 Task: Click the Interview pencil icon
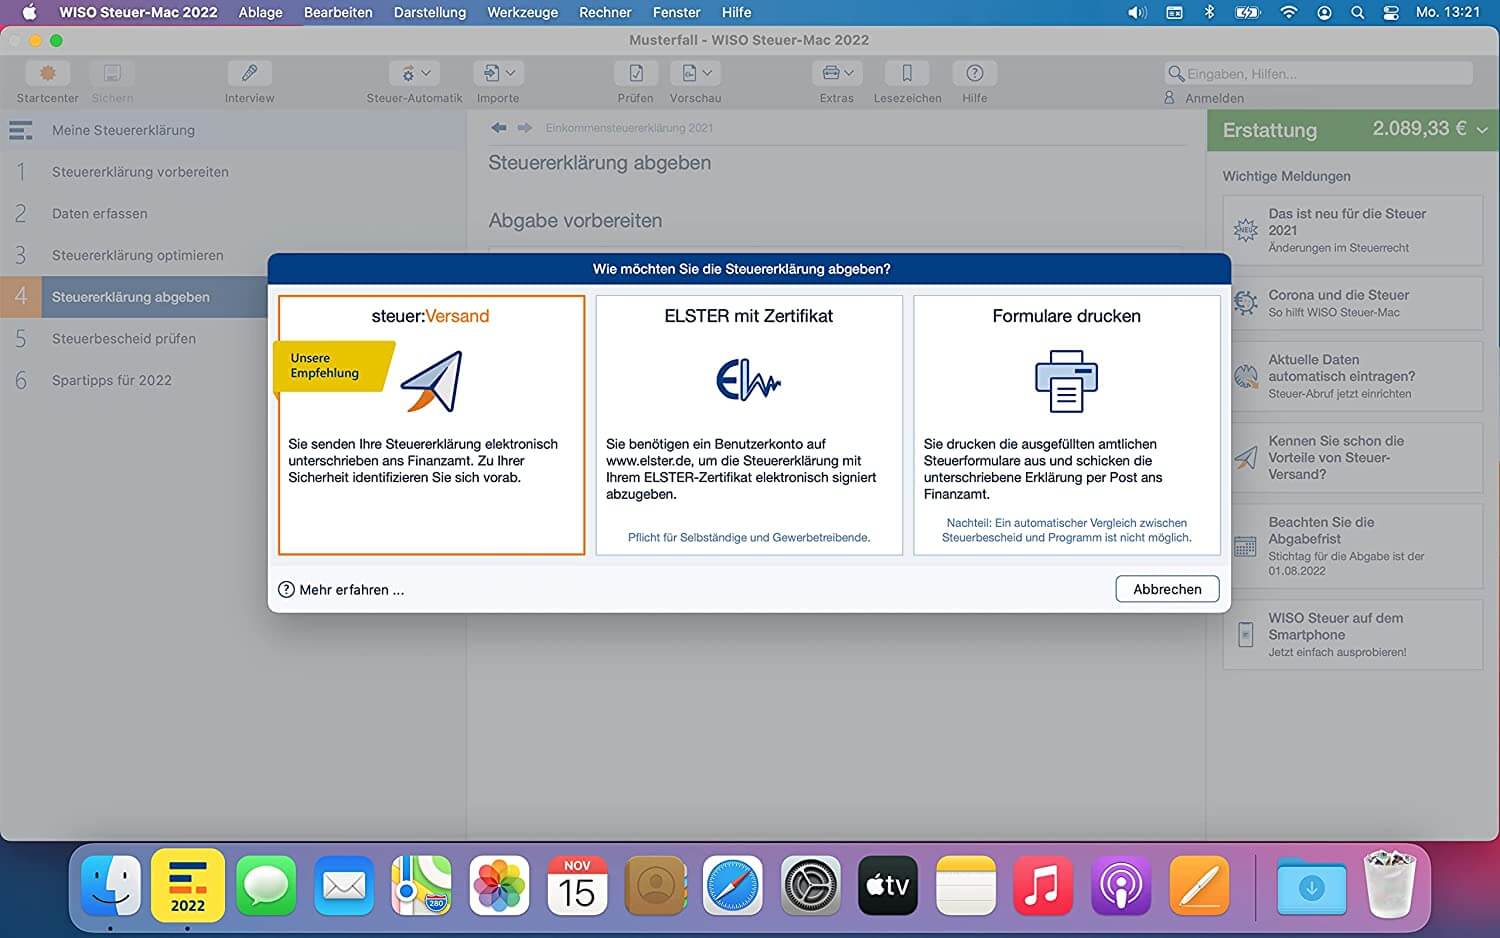pos(249,73)
